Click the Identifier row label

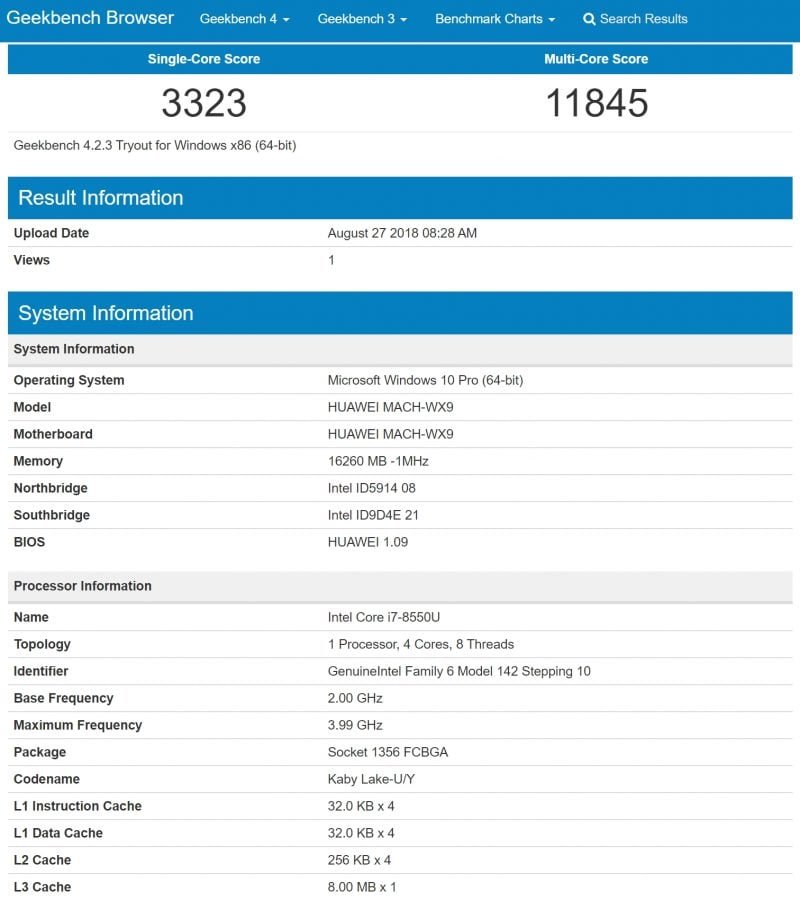(41, 671)
